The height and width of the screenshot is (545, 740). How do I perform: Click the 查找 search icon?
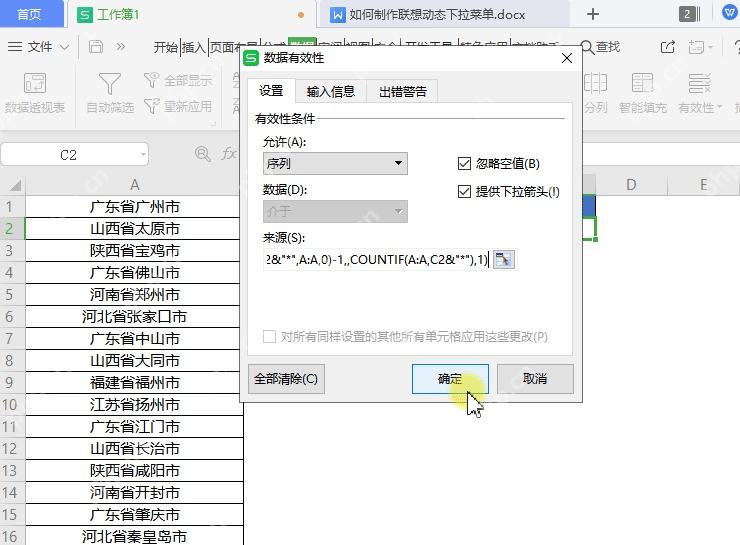pos(600,47)
